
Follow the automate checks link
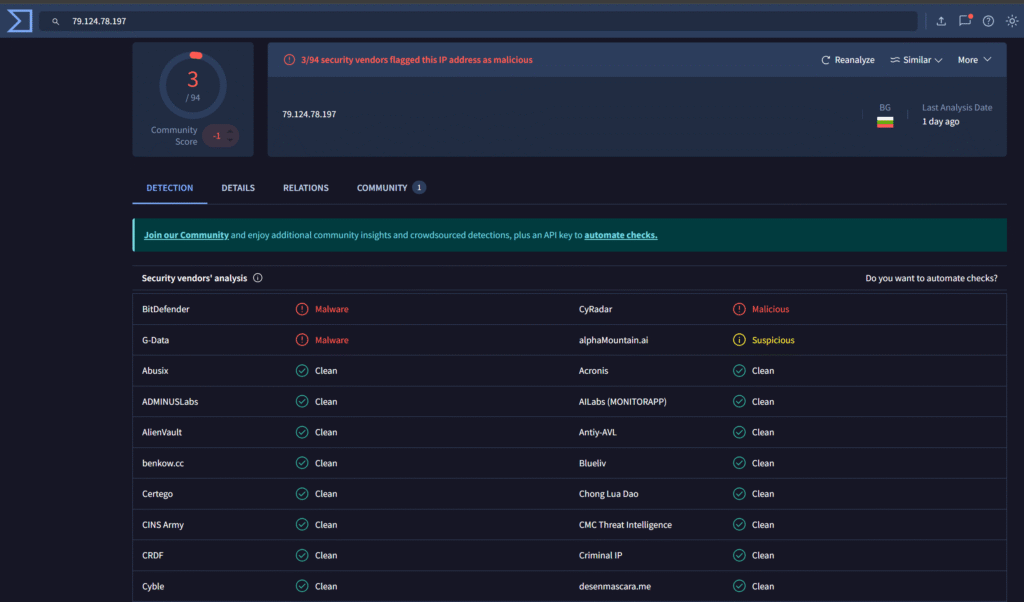tap(620, 235)
